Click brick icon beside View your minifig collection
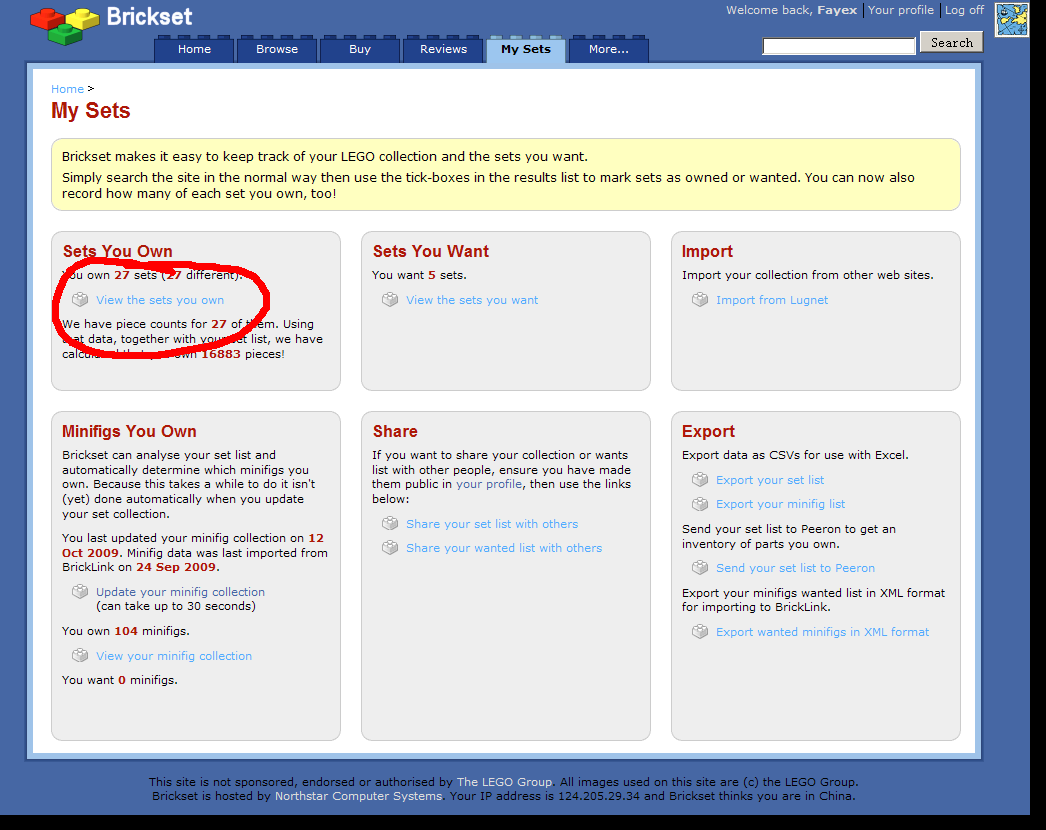Screen dimensions: 1046x830 pos(80,655)
